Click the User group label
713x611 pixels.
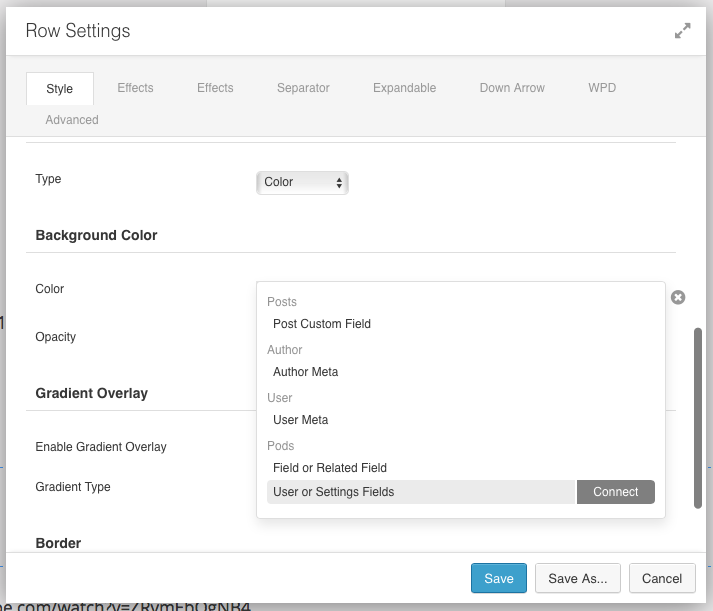[x=280, y=398]
